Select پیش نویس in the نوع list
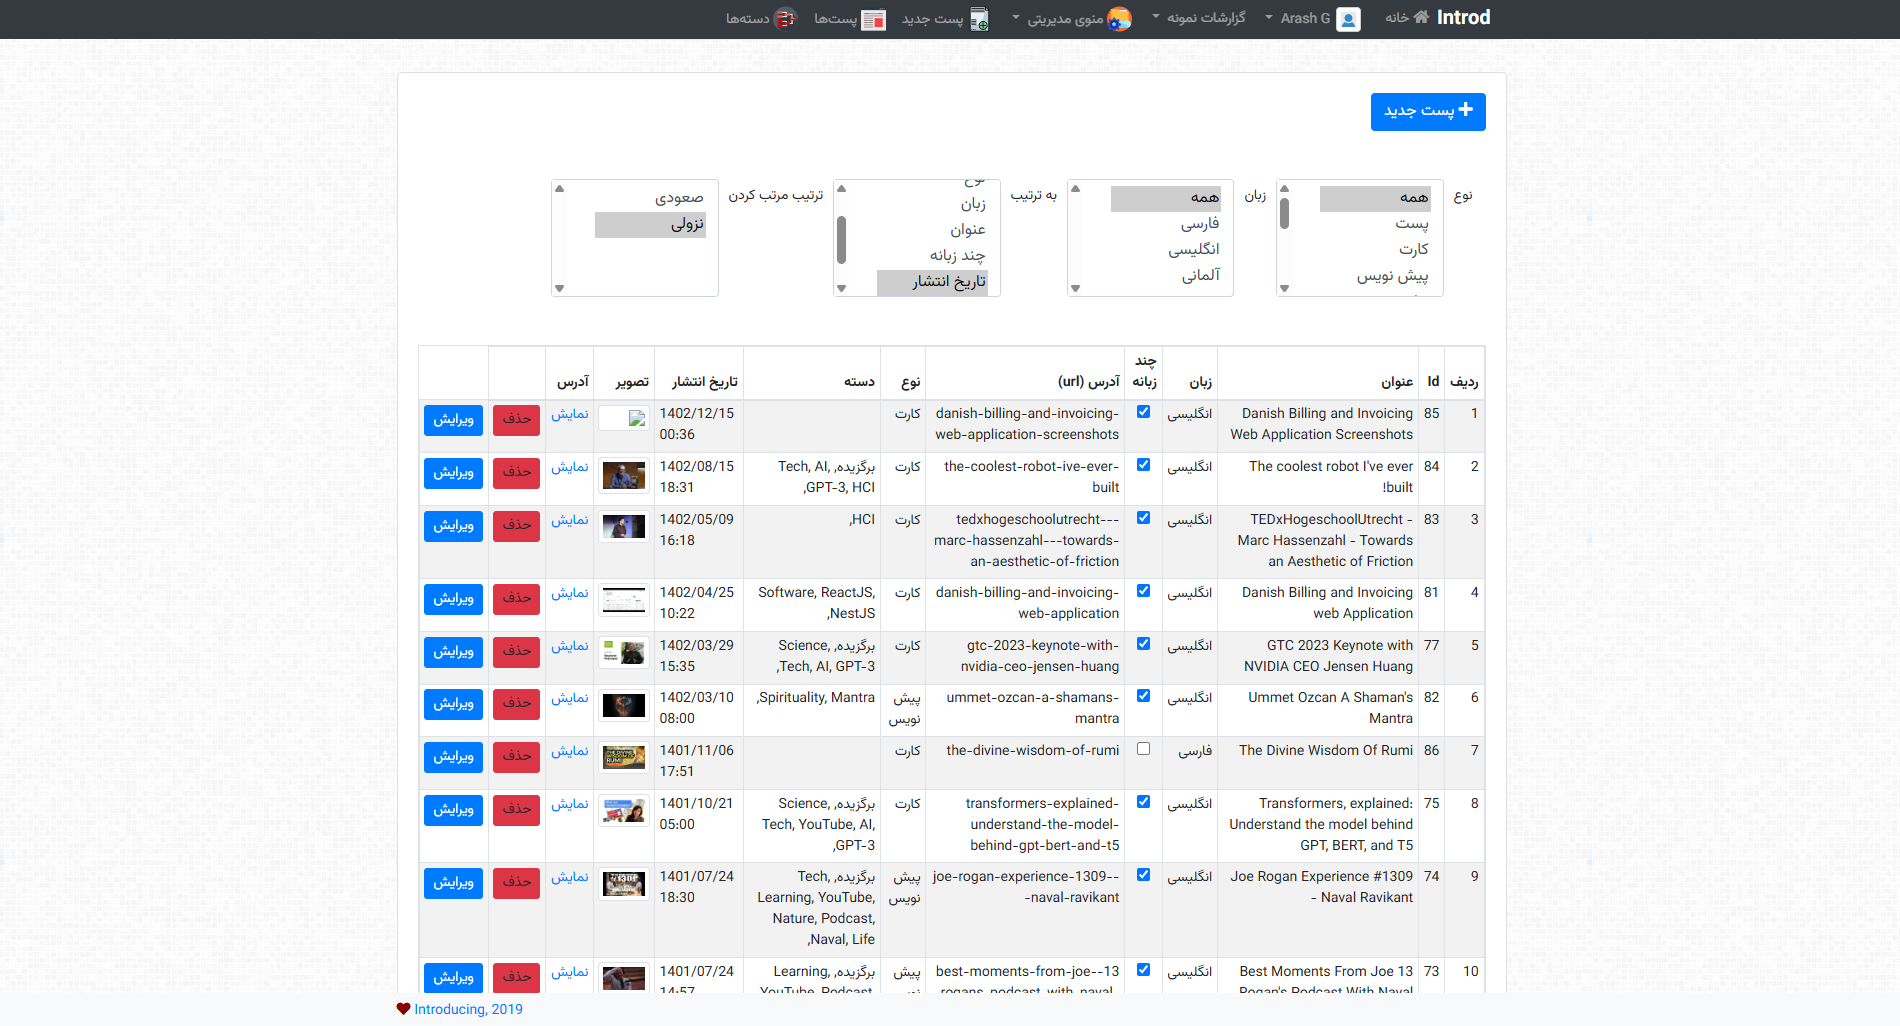The height and width of the screenshot is (1026, 1900). point(1375,276)
